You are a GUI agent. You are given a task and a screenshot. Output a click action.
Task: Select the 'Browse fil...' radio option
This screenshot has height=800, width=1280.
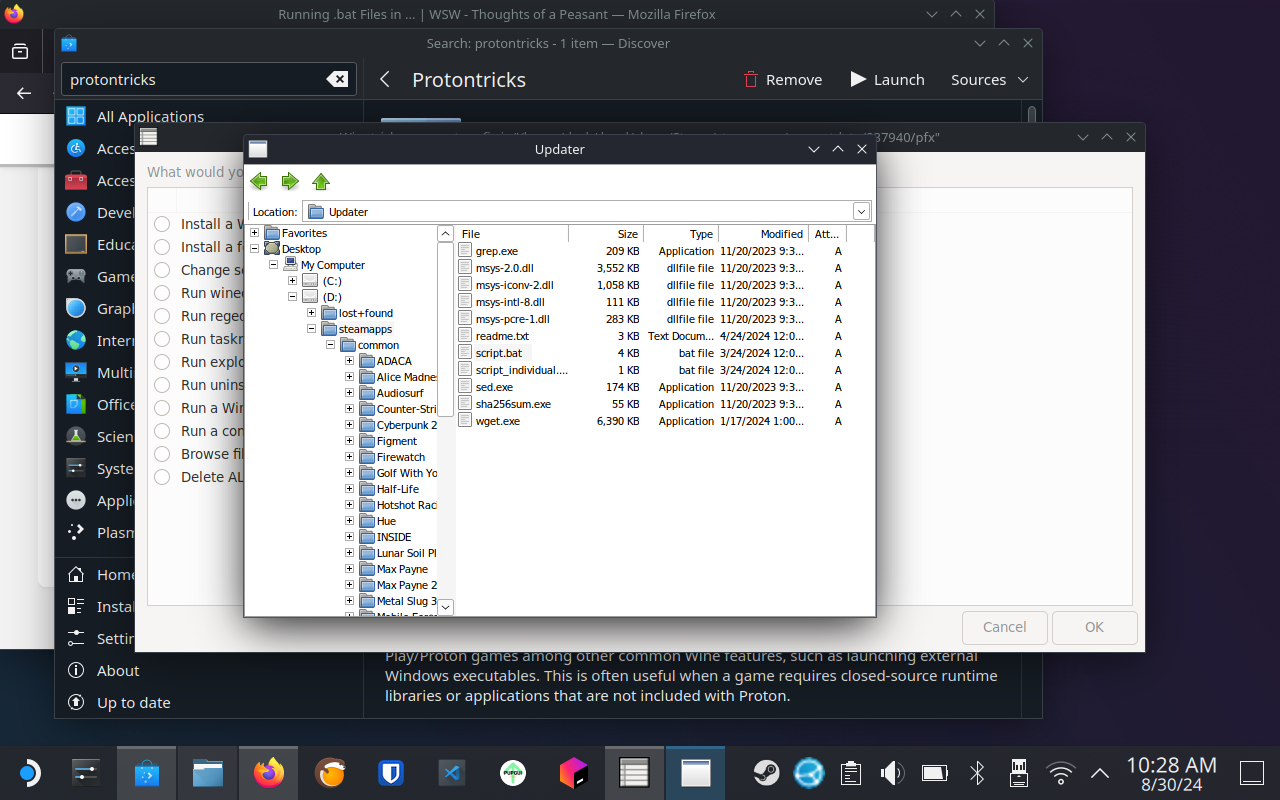click(162, 454)
